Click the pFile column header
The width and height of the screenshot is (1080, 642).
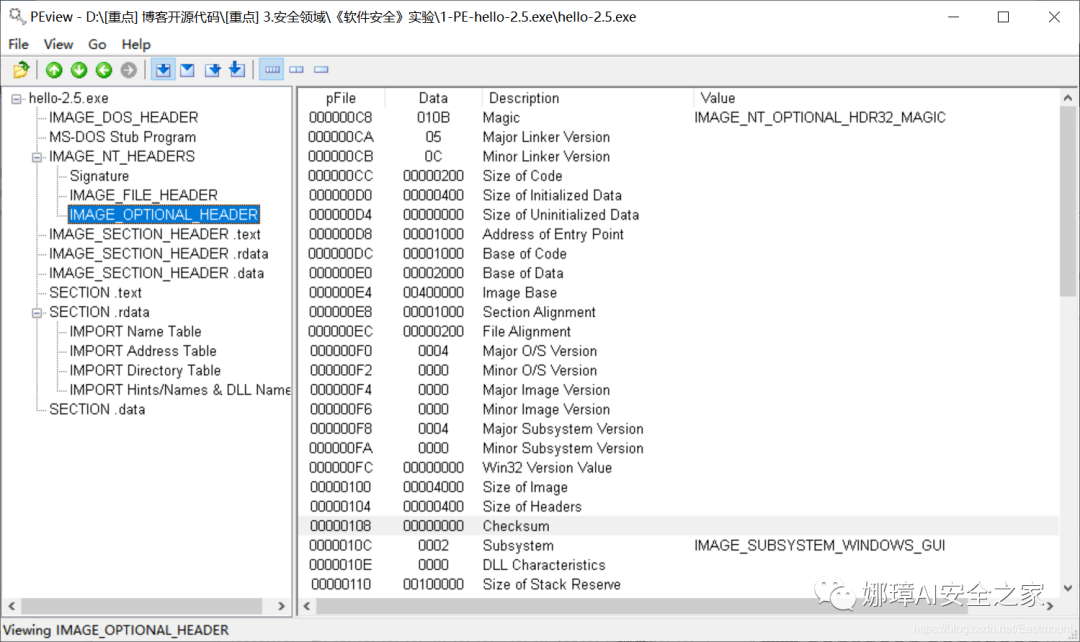coord(341,98)
